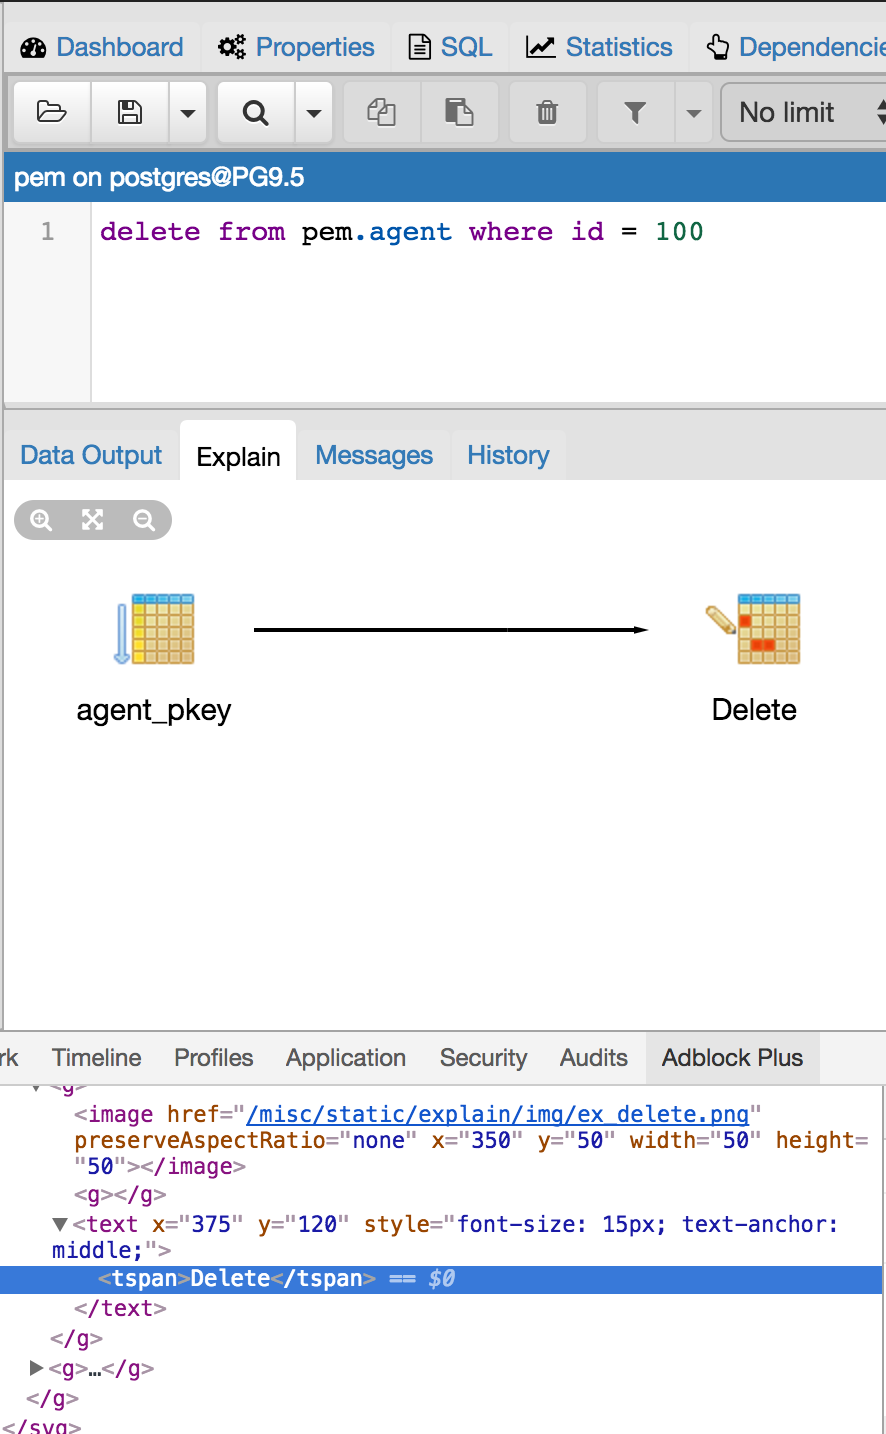Image resolution: width=886 pixels, height=1434 pixels.
Task: Click the Copy toolbar icon
Action: pyautogui.click(x=381, y=112)
